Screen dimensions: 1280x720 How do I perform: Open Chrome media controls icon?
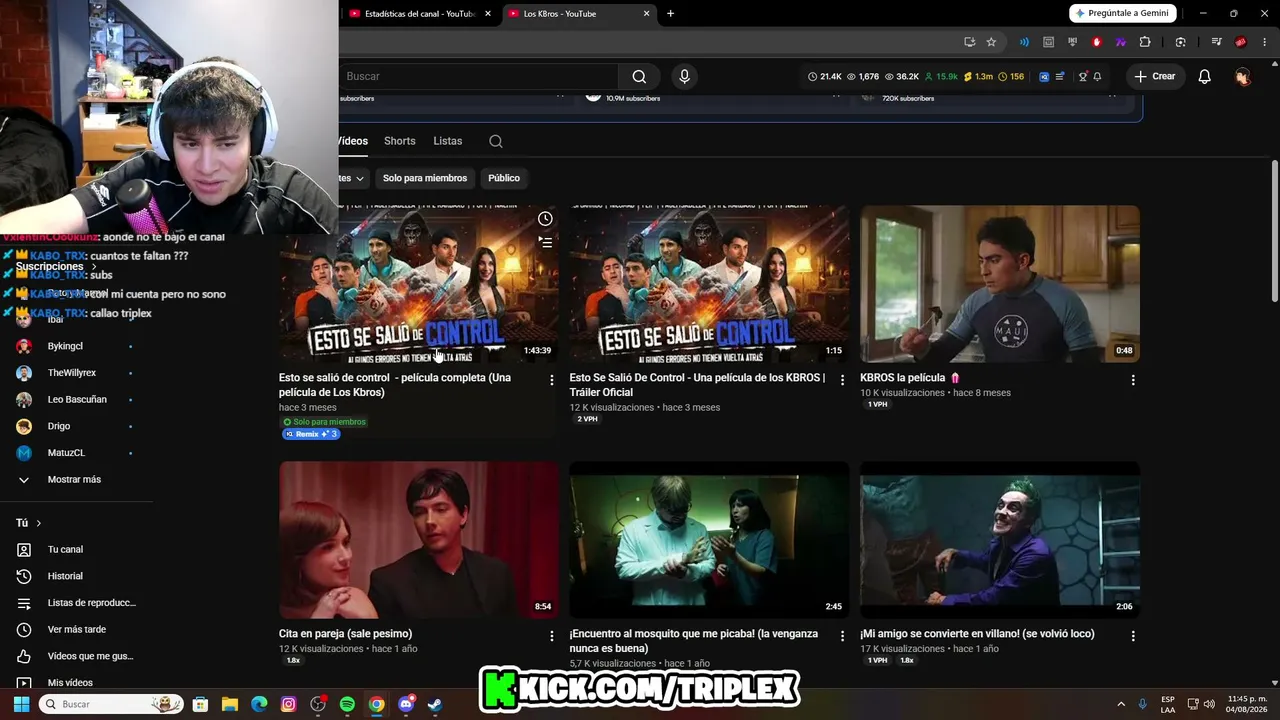[x=1216, y=42]
